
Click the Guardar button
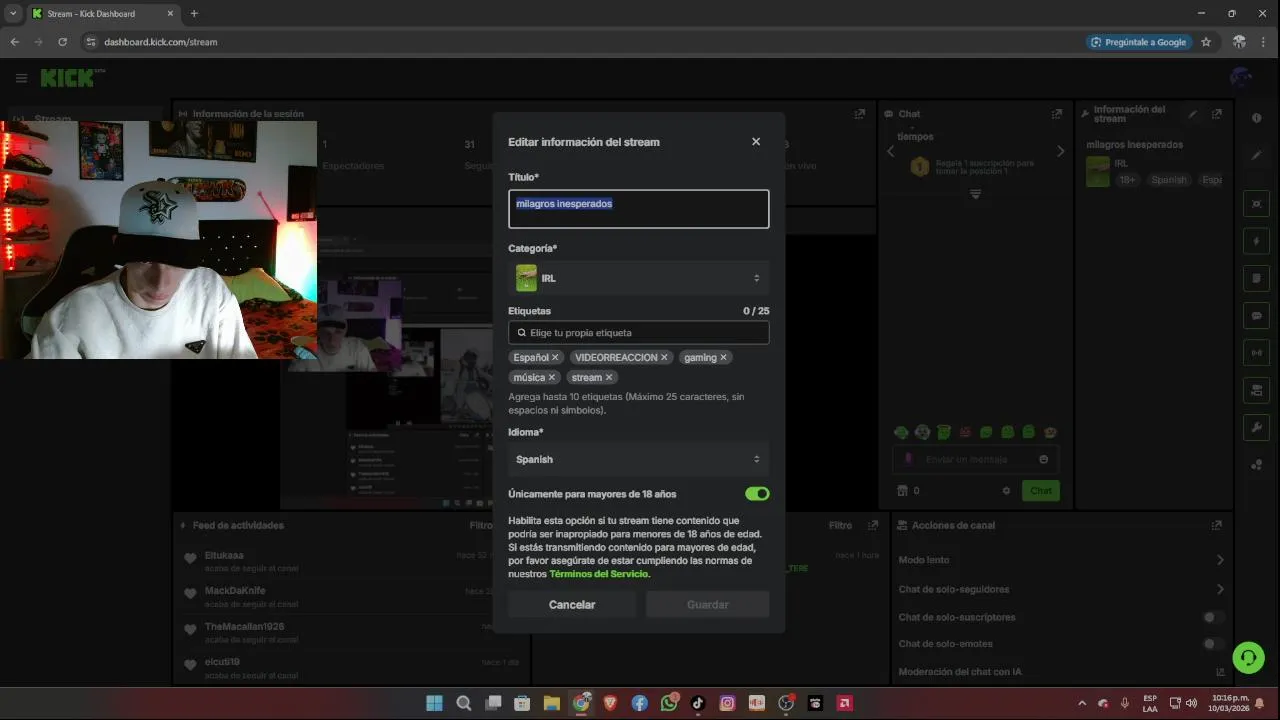point(708,604)
